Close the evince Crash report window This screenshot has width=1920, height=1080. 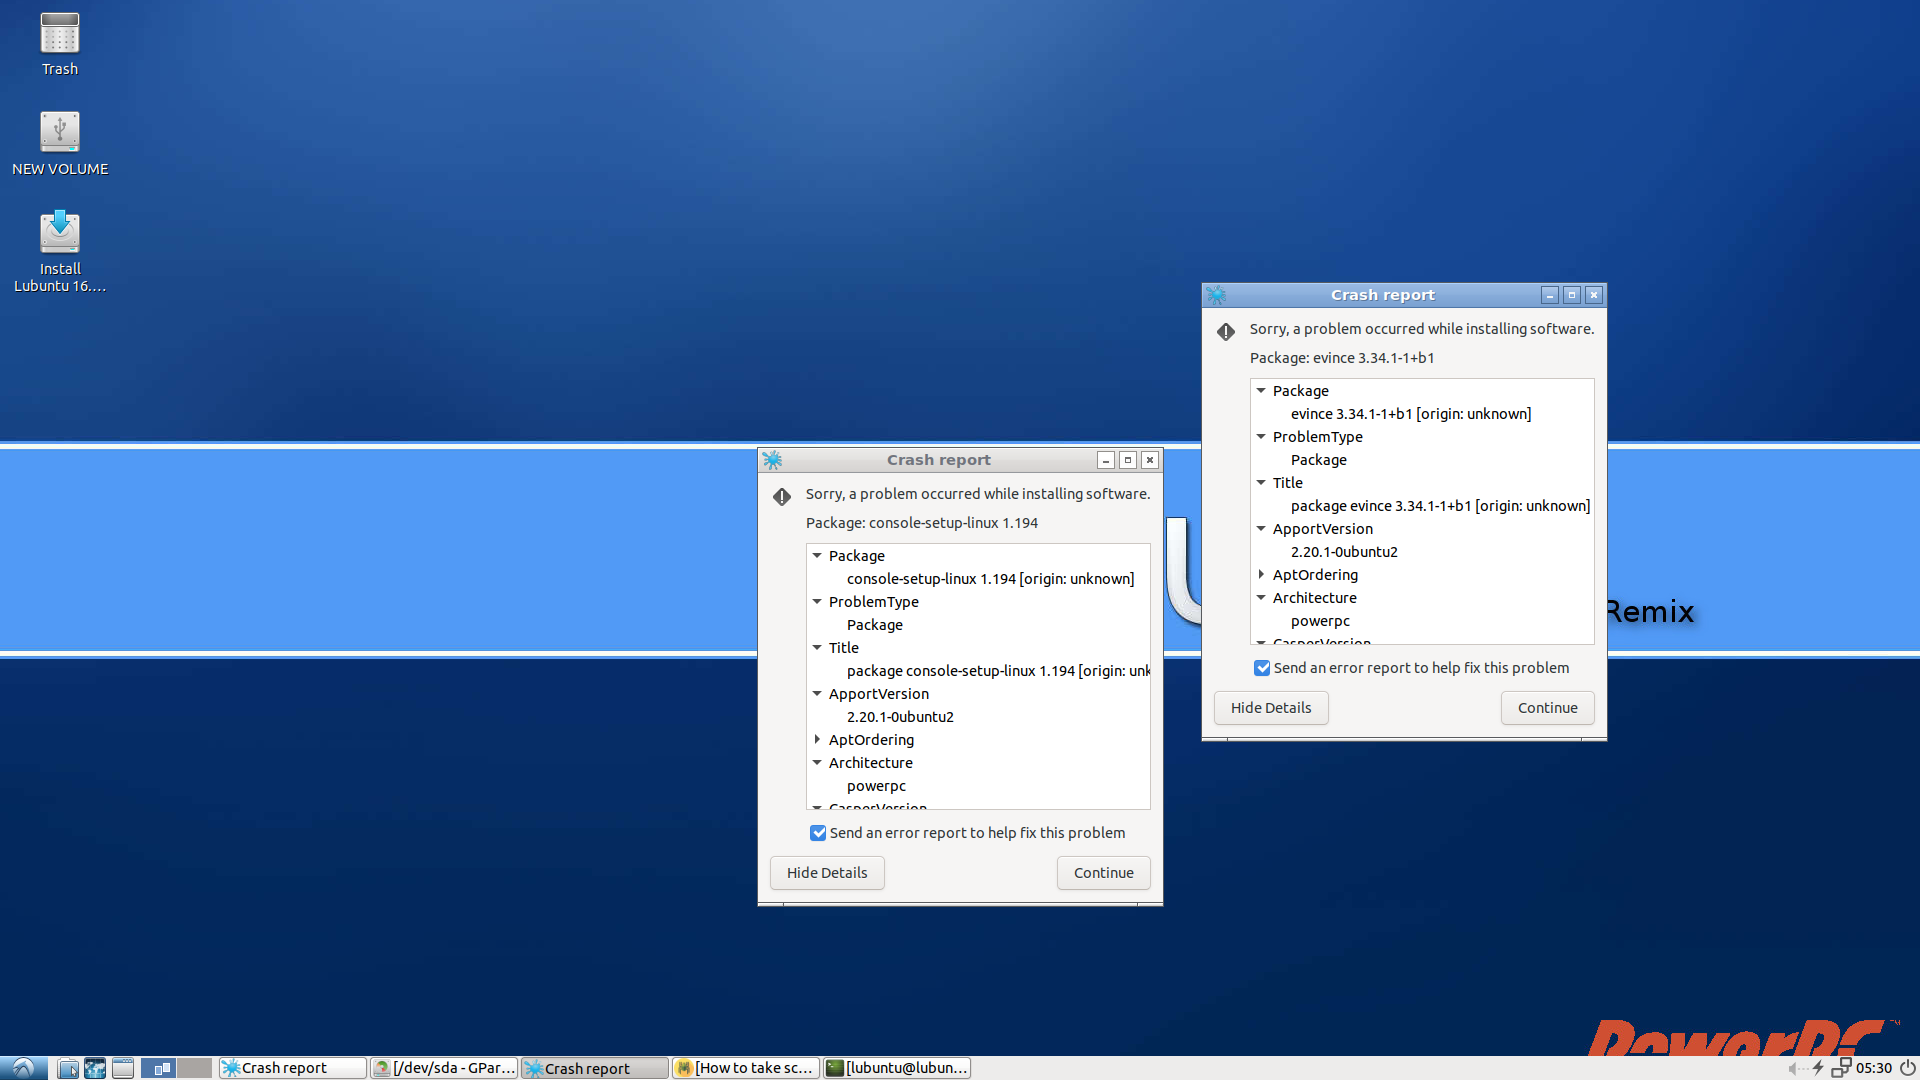pos(1594,295)
